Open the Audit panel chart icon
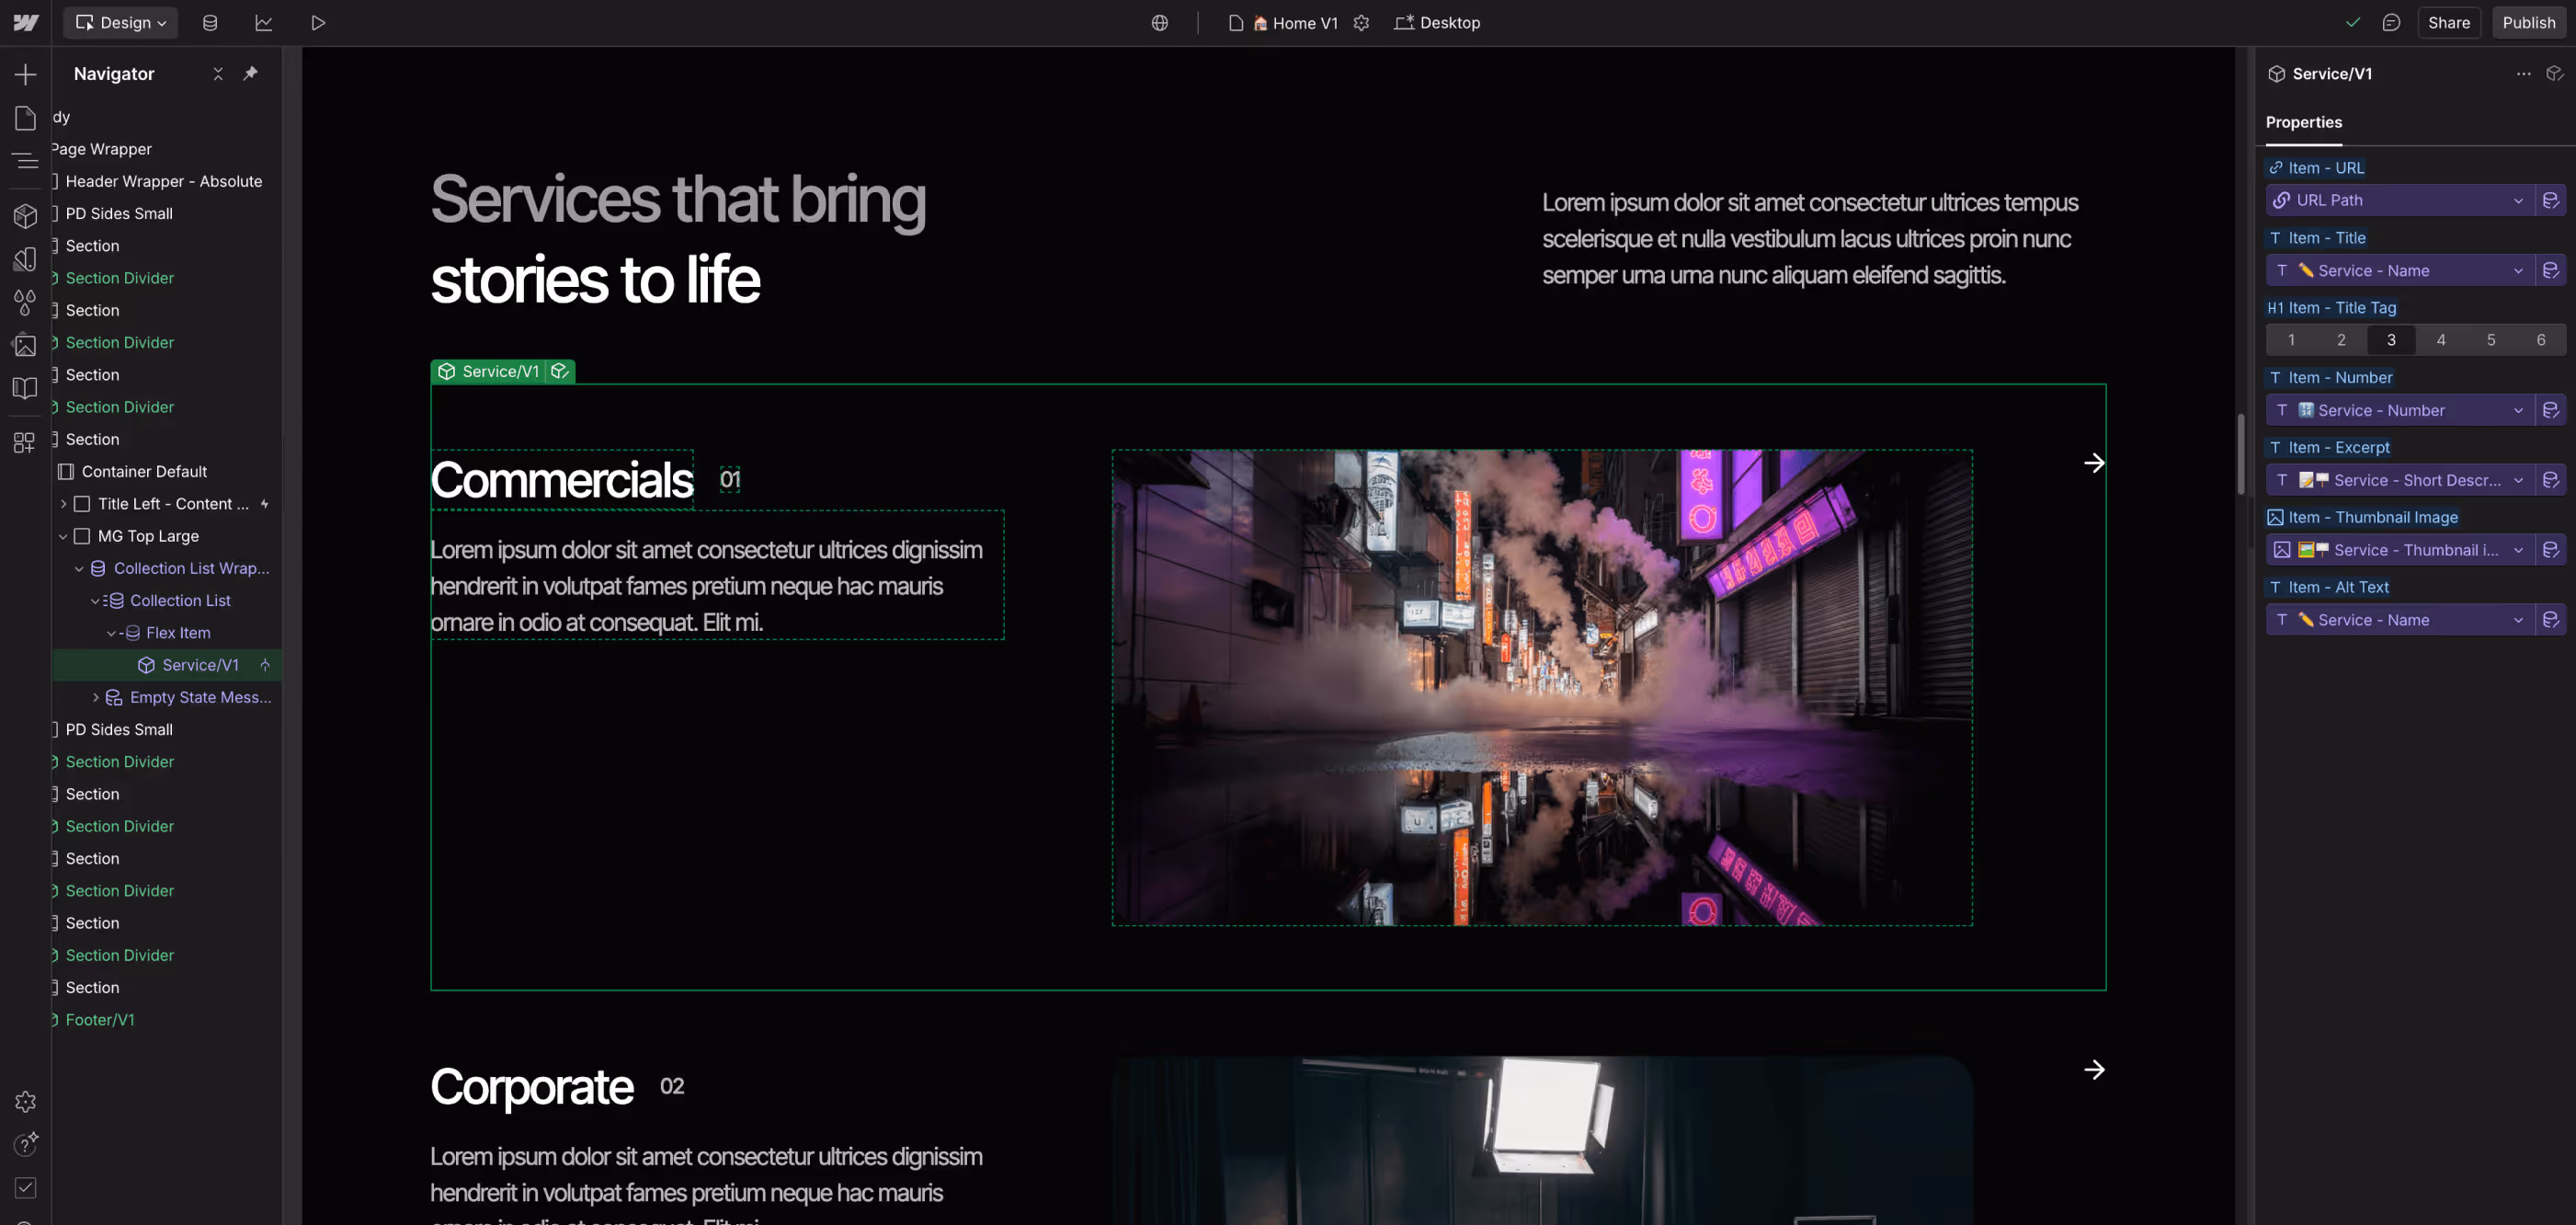The width and height of the screenshot is (2576, 1225). 263,22
